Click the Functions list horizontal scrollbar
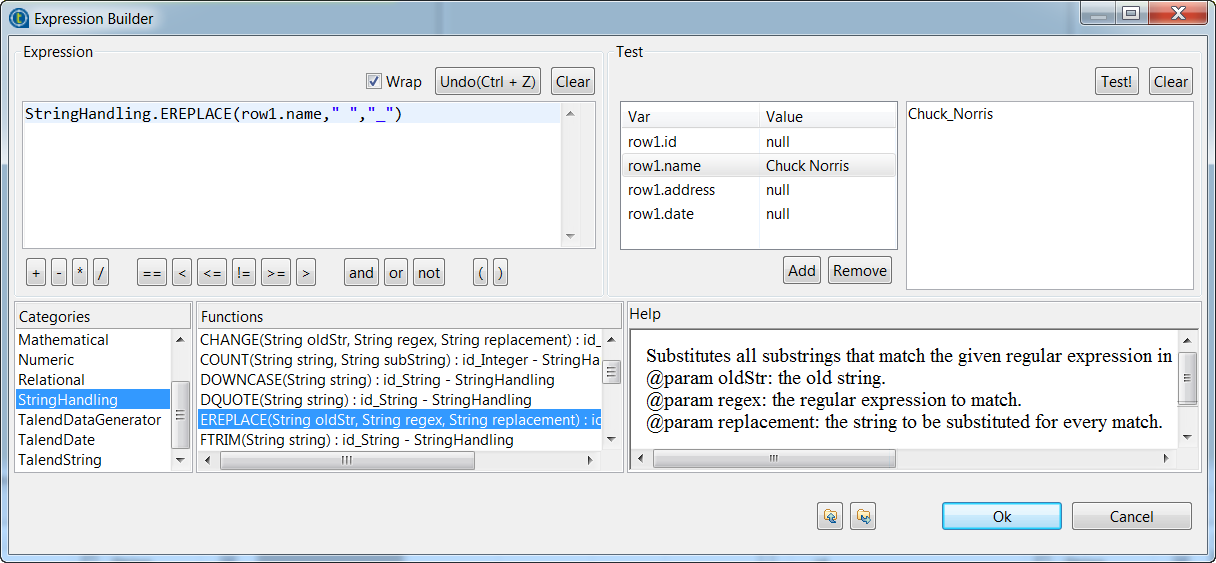This screenshot has height=563, width=1216. click(x=347, y=460)
